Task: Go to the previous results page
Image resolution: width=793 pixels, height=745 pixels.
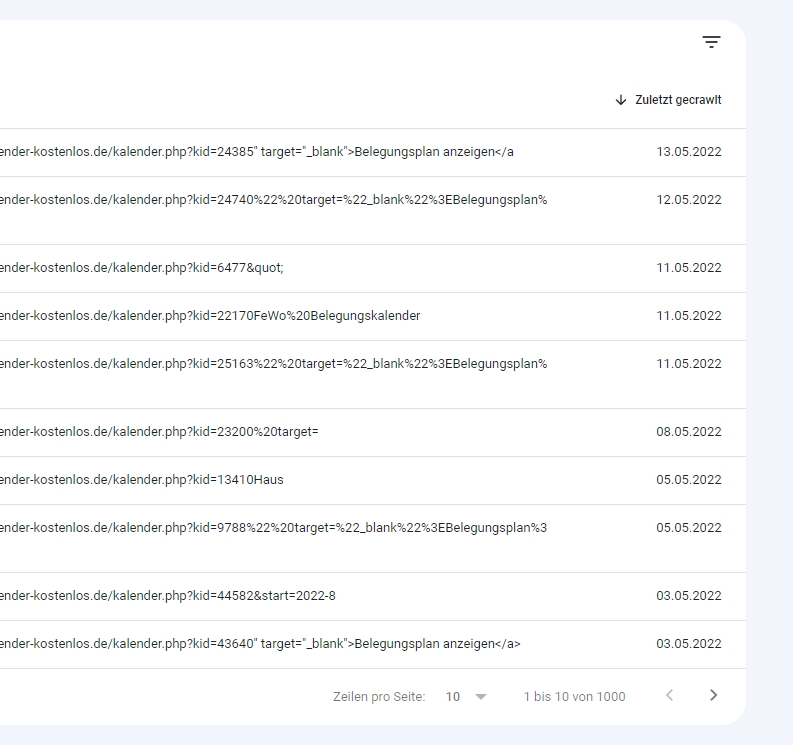Action: click(x=669, y=696)
